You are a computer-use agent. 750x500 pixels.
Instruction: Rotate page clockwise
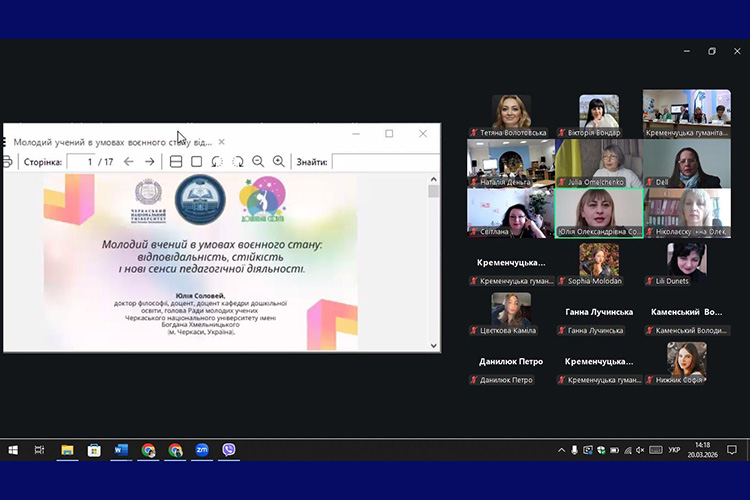(x=238, y=162)
